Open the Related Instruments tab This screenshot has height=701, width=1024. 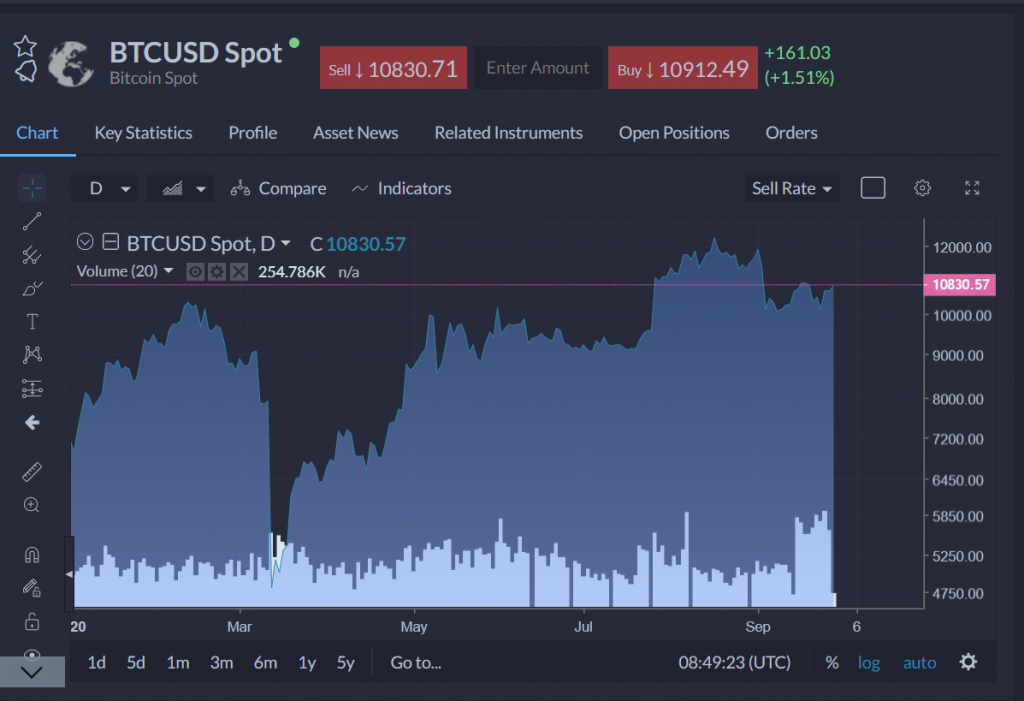[x=509, y=133]
